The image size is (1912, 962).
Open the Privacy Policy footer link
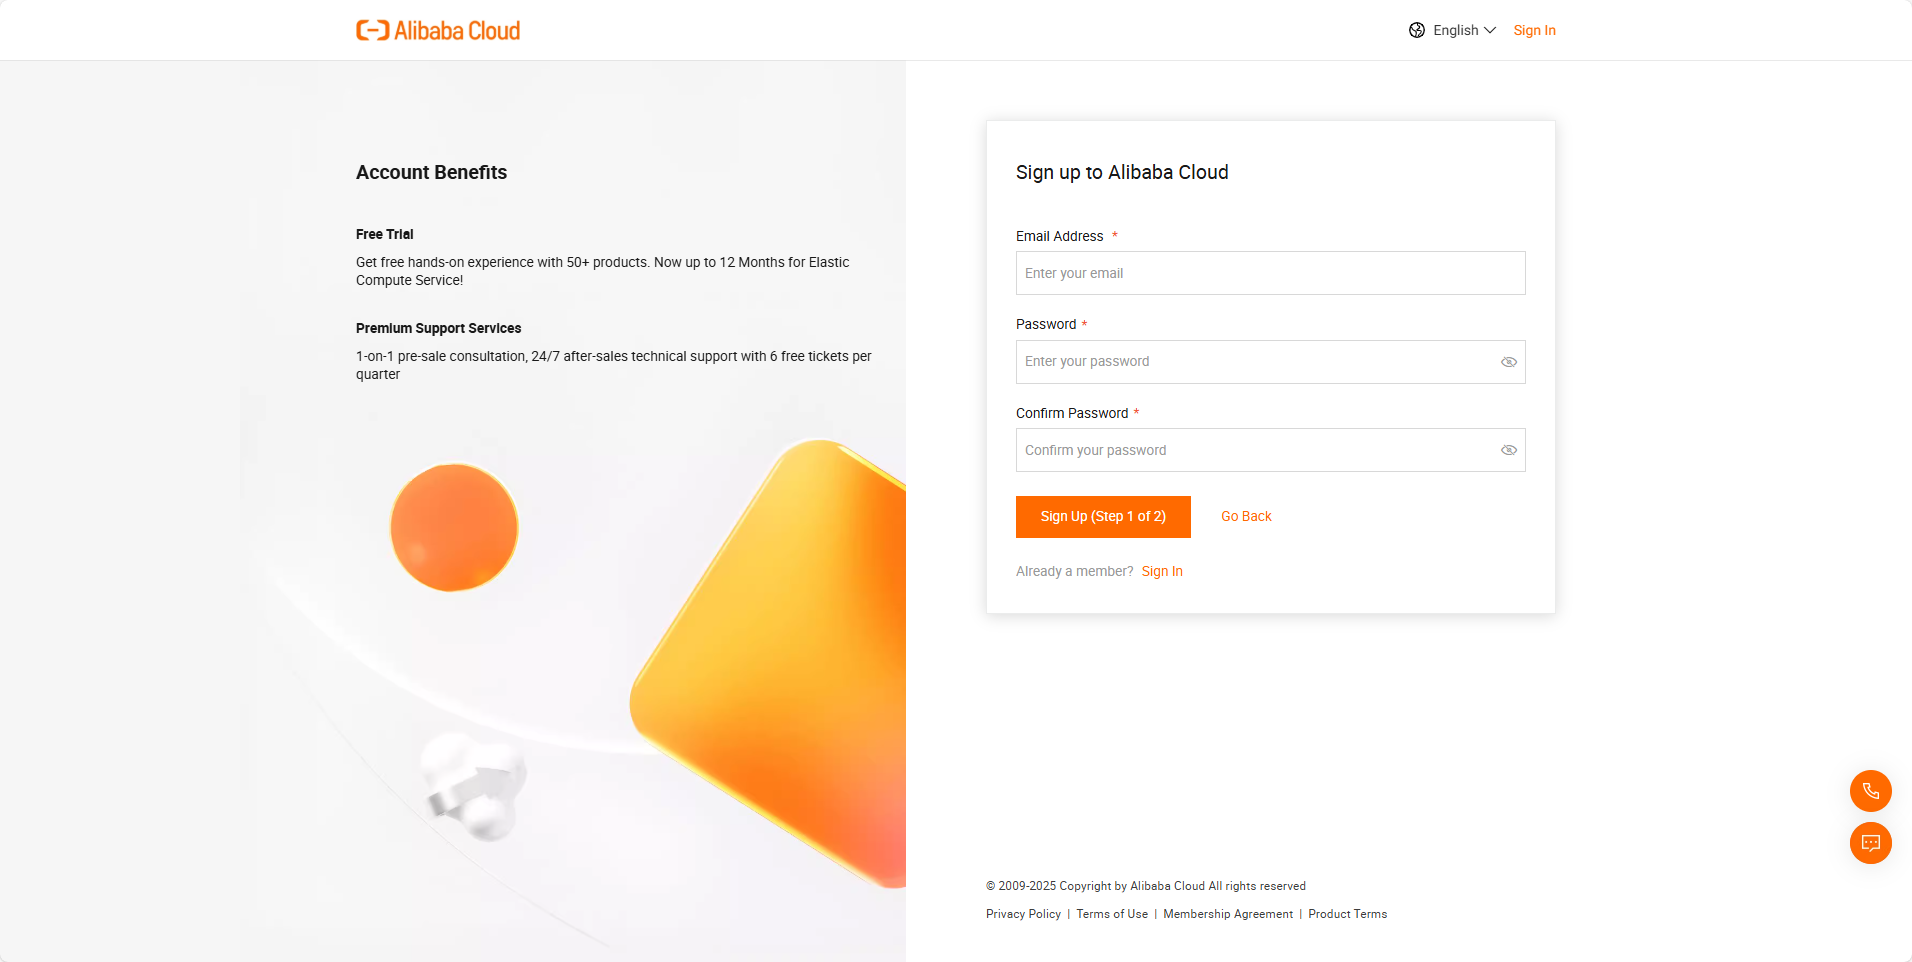[x=1023, y=914]
